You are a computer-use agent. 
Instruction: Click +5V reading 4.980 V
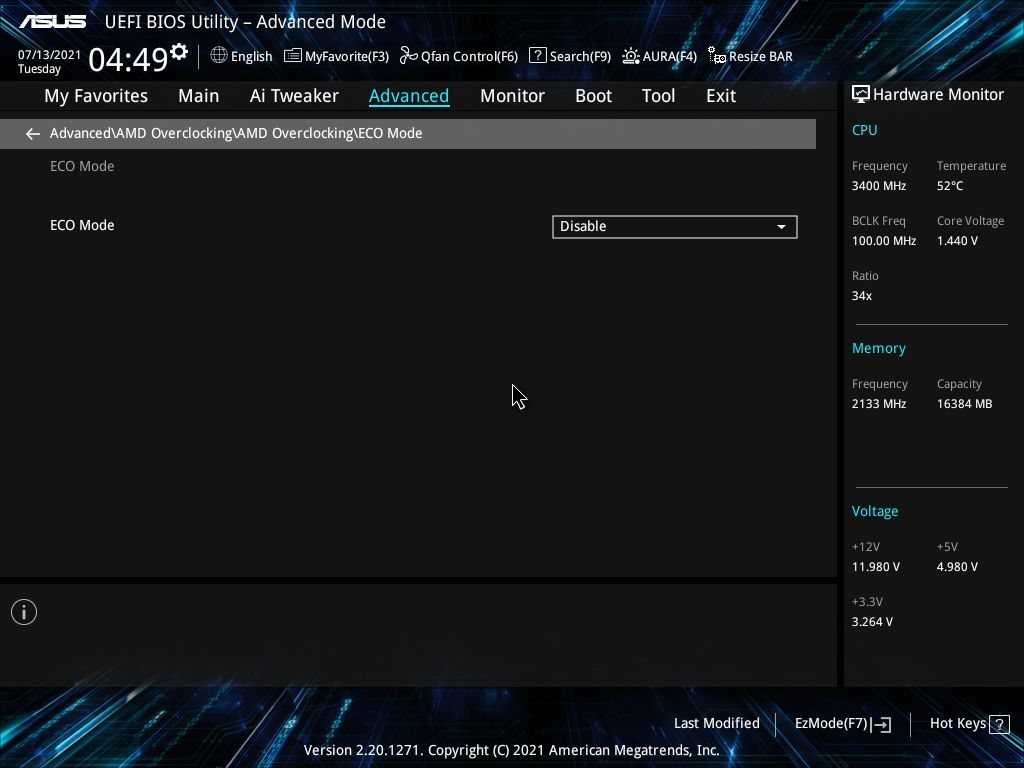pyautogui.click(x=957, y=567)
